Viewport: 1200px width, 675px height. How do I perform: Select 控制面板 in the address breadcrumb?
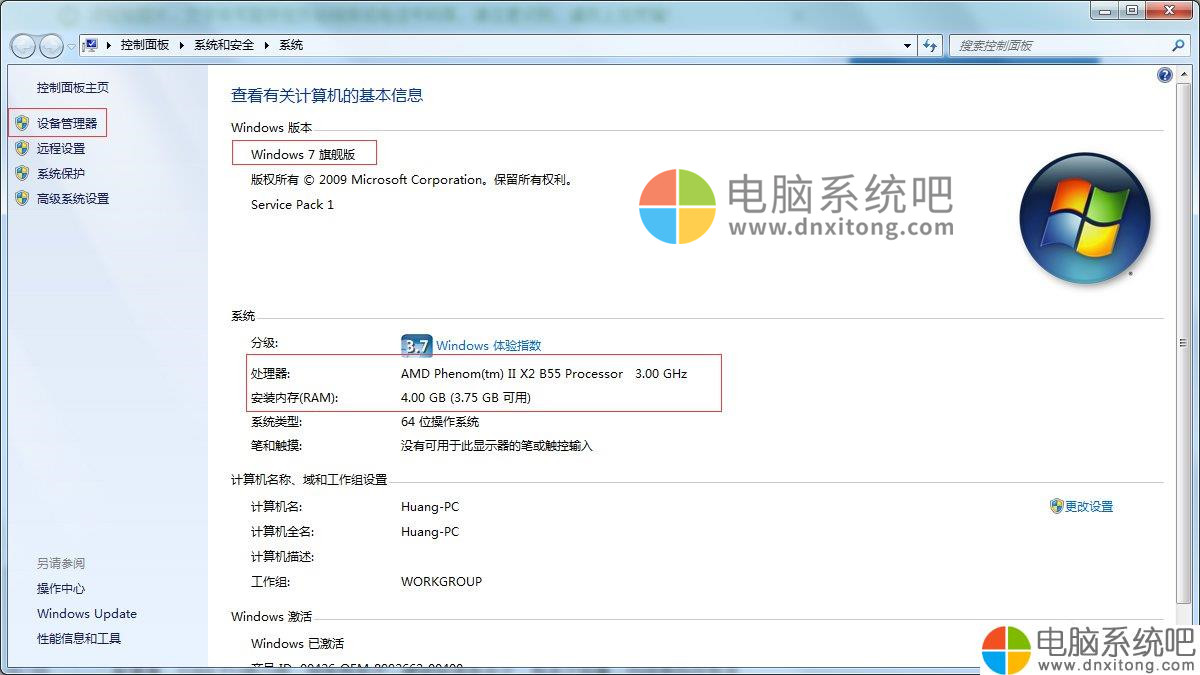click(x=145, y=45)
